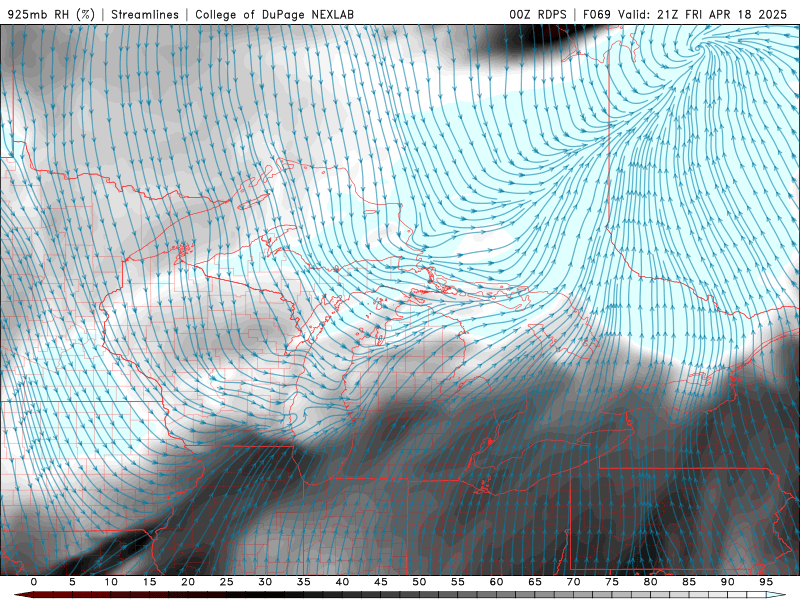Click the "60" colorbar scale label

pyautogui.click(x=496, y=582)
